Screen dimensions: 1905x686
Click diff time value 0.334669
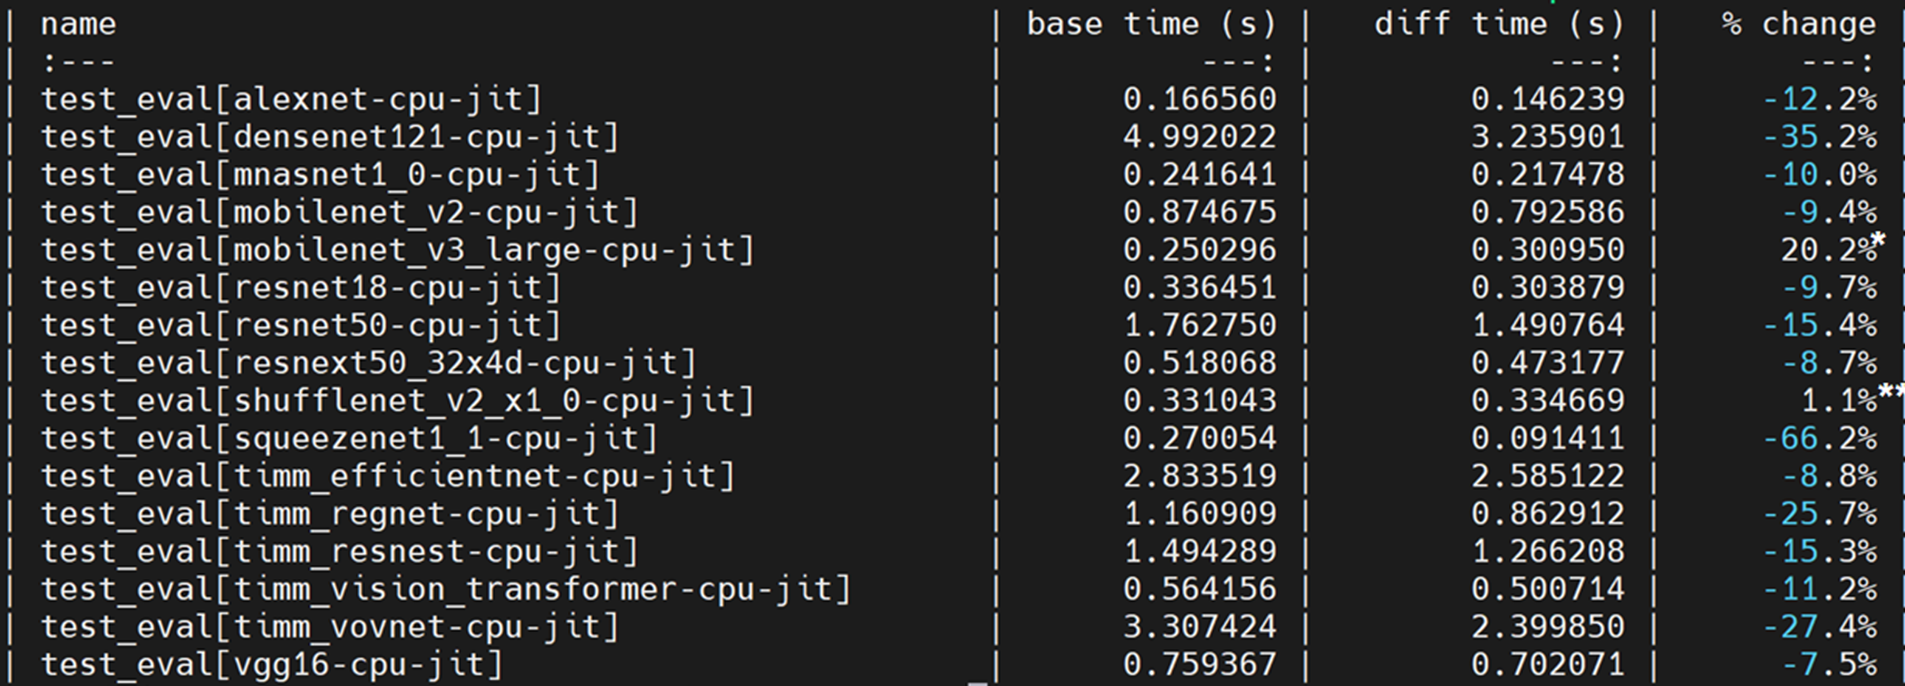pos(1548,401)
